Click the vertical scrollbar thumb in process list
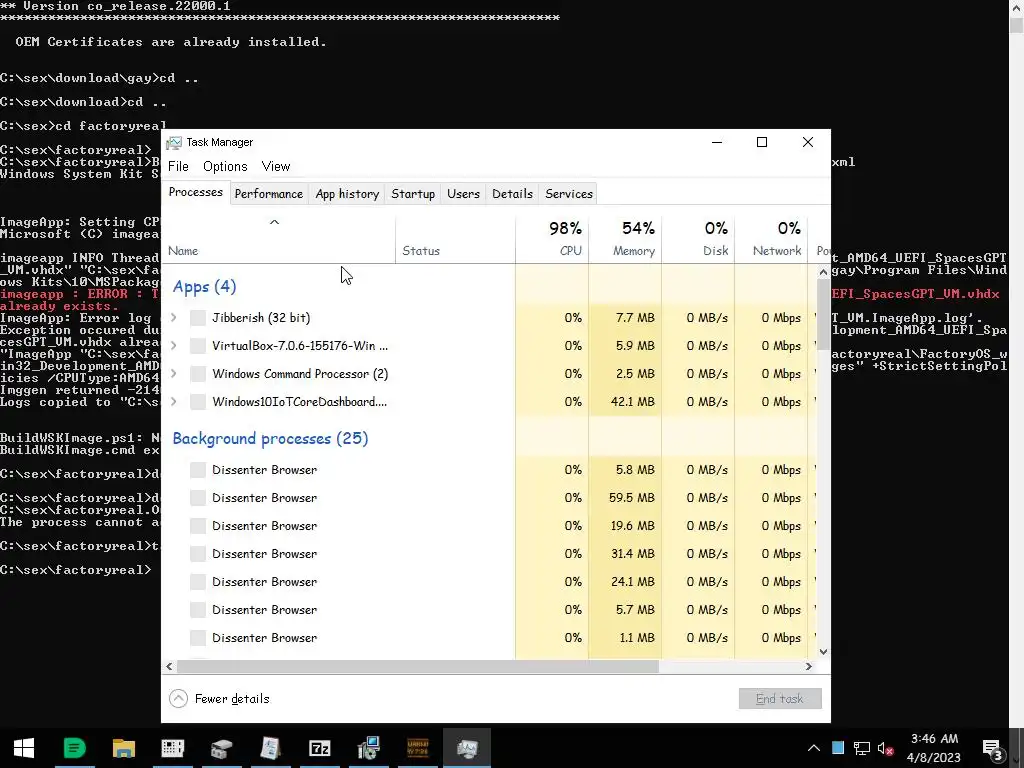The image size is (1024, 768). tap(823, 313)
